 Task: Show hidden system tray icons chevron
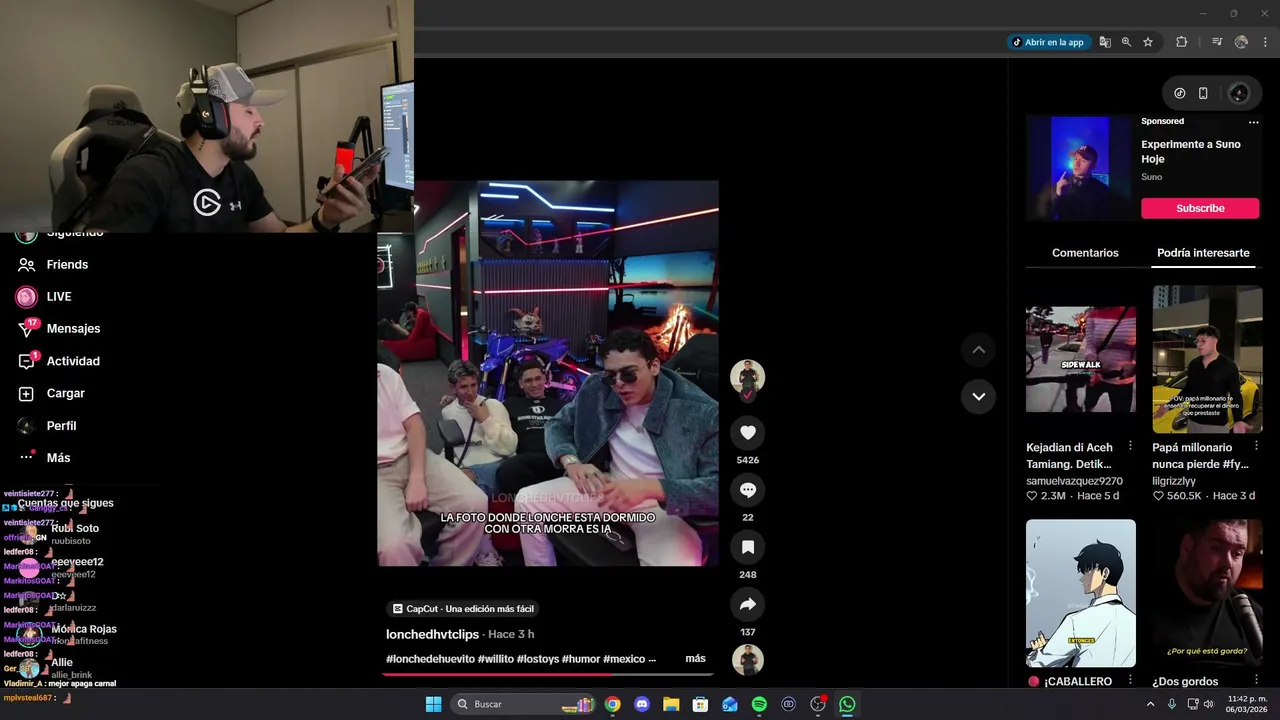1150,704
